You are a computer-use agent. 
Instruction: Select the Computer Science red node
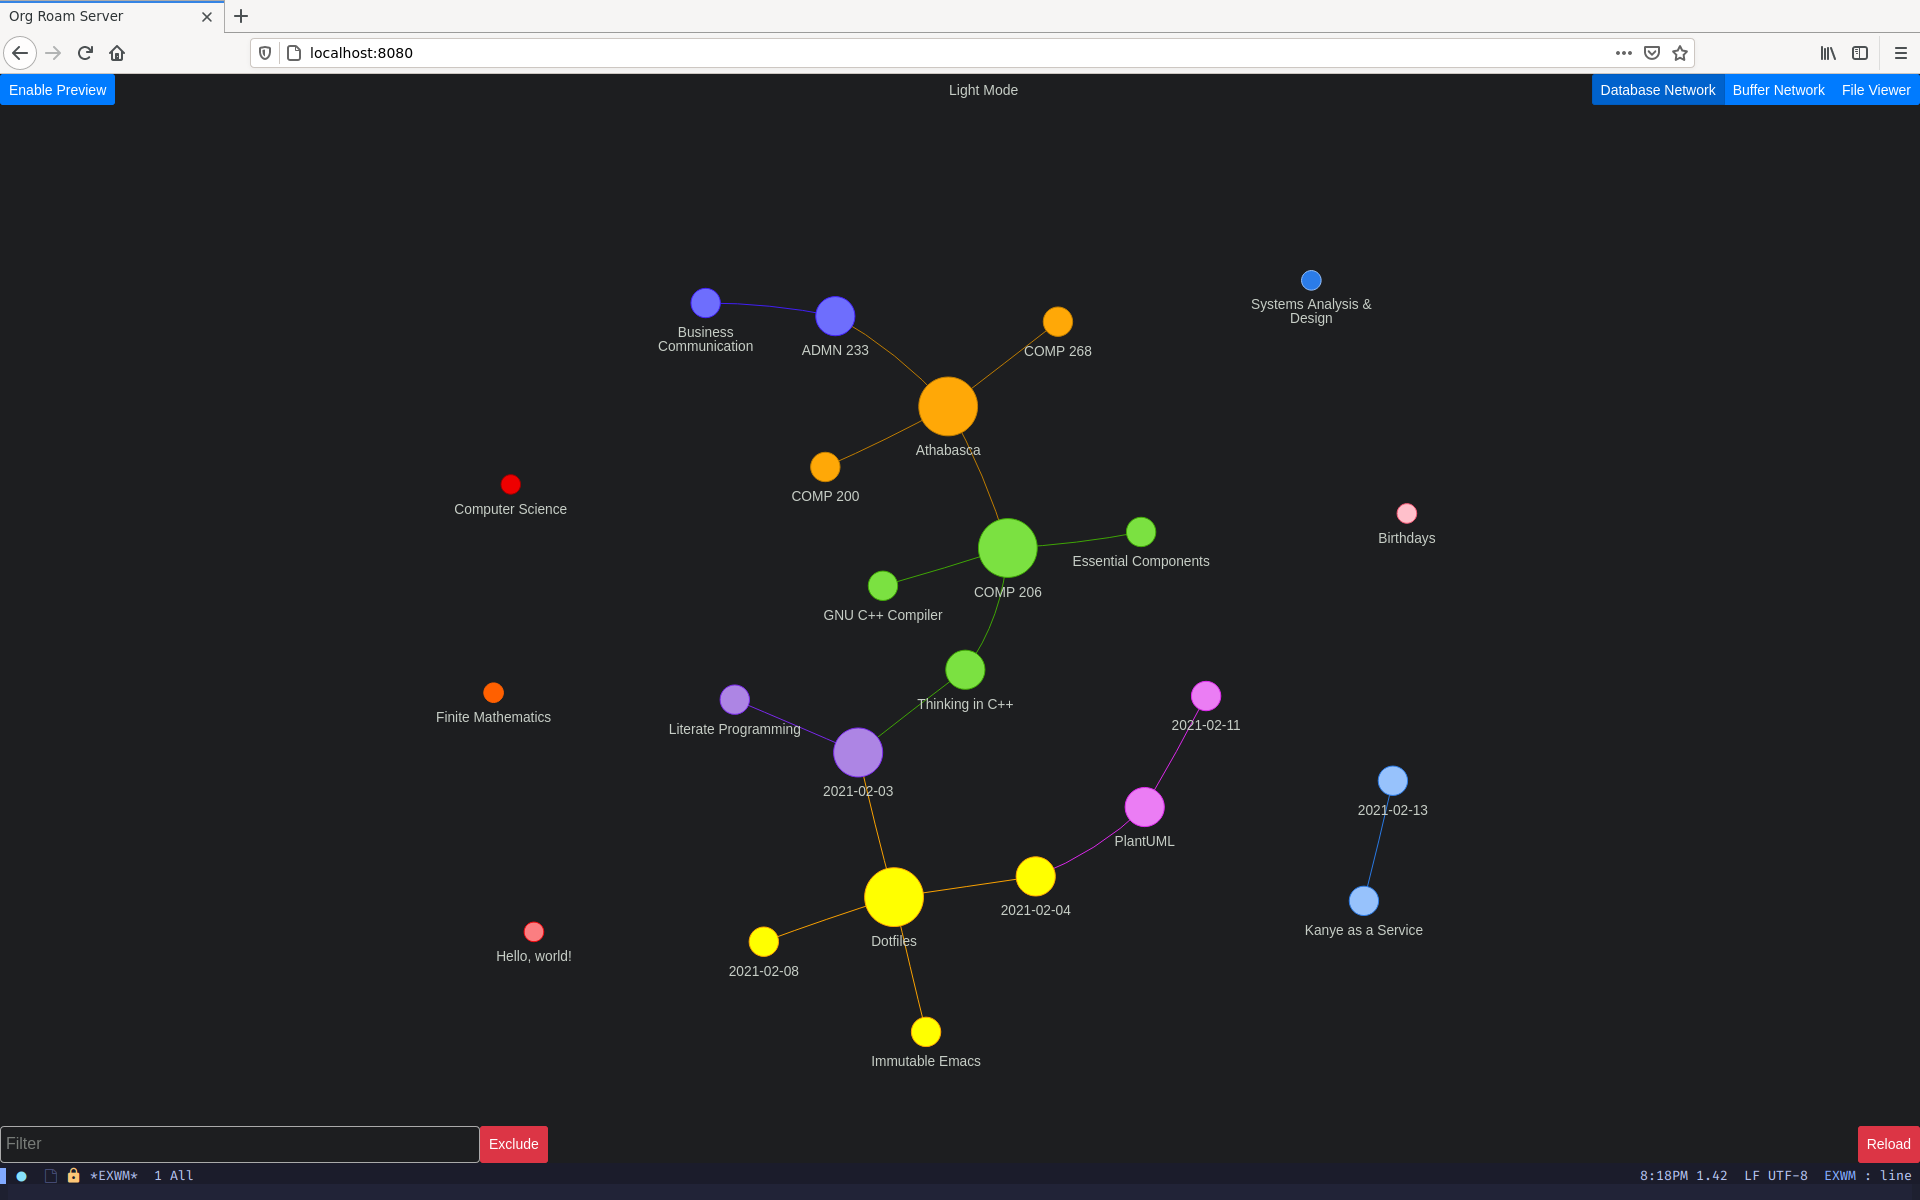[511, 484]
